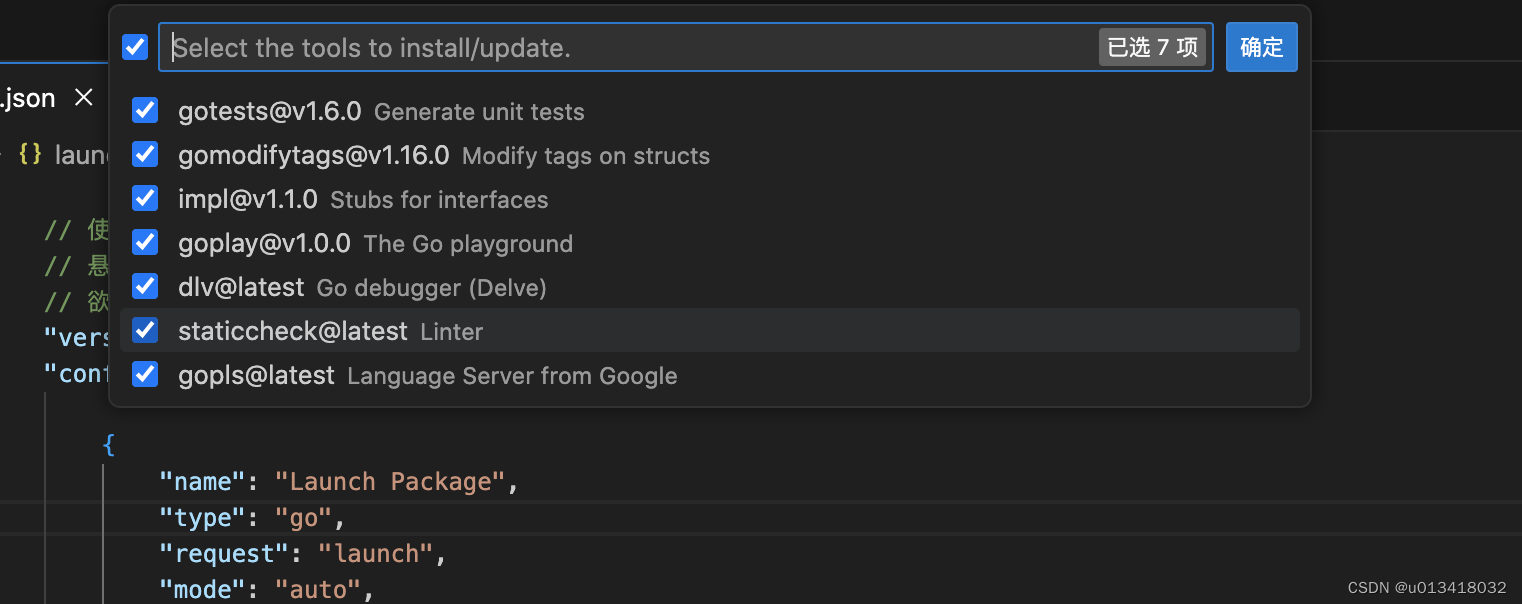Click the tools search input field
This screenshot has height=604, width=1522.
pyautogui.click(x=600, y=46)
